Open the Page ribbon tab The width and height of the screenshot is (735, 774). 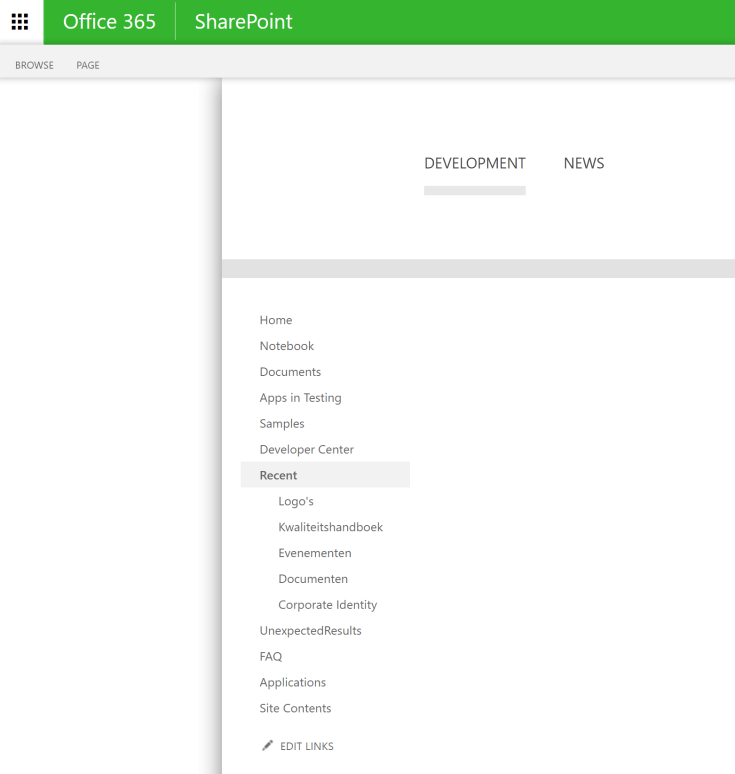pyautogui.click(x=88, y=65)
